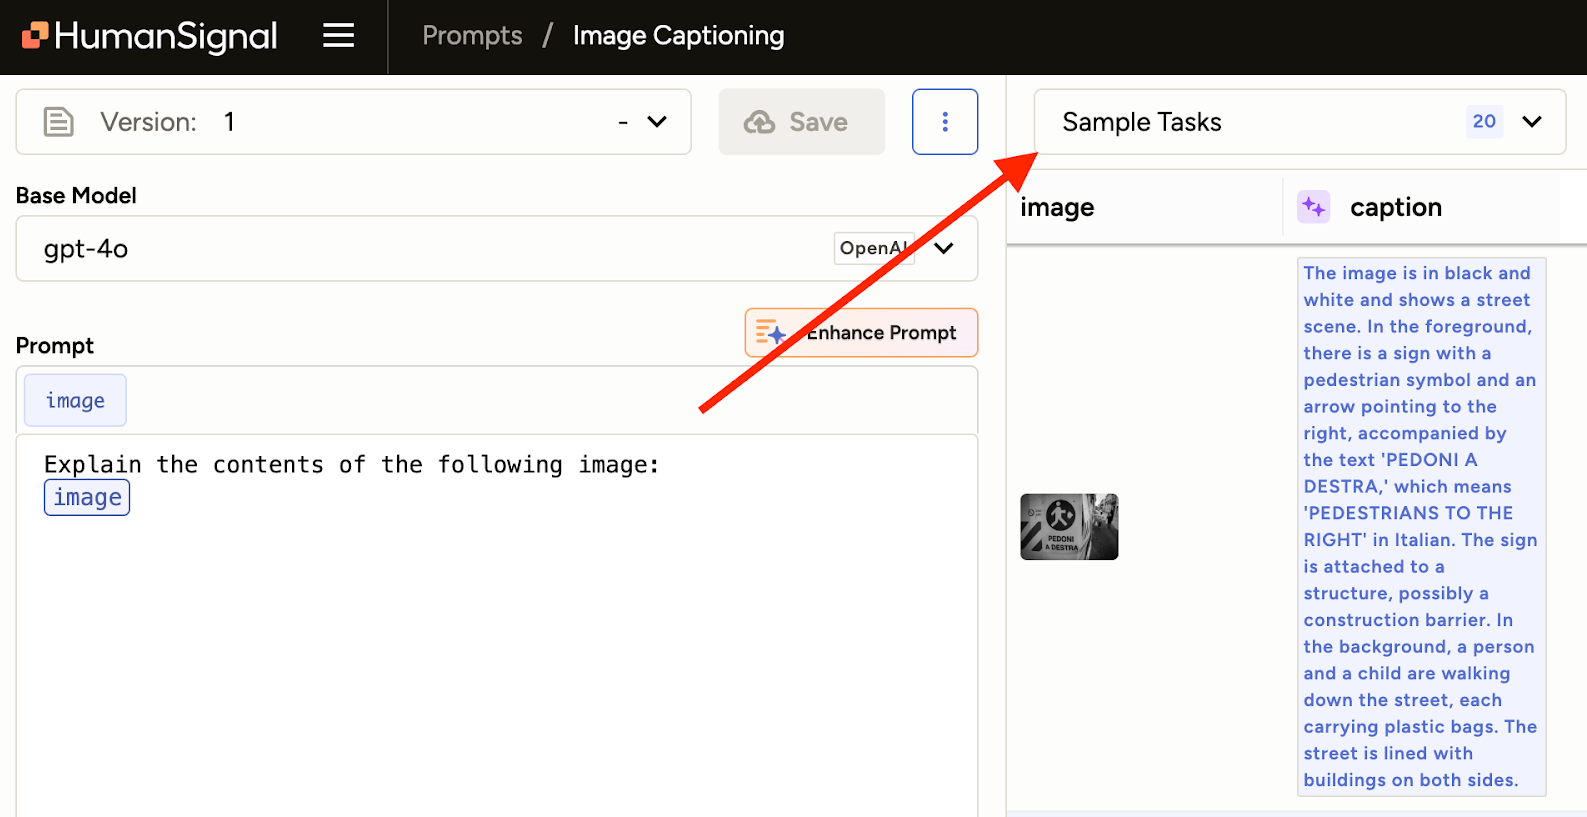Viewport: 1587px width, 817px height.
Task: Click in the prompt text area
Action: point(496,625)
